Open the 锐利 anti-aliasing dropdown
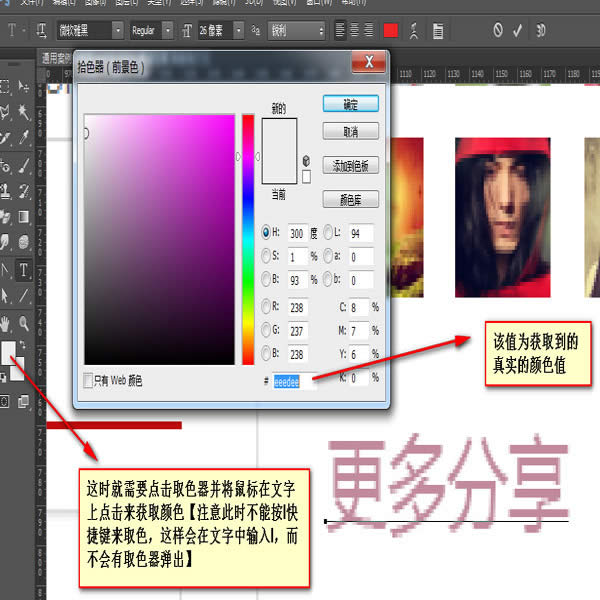 pyautogui.click(x=296, y=30)
